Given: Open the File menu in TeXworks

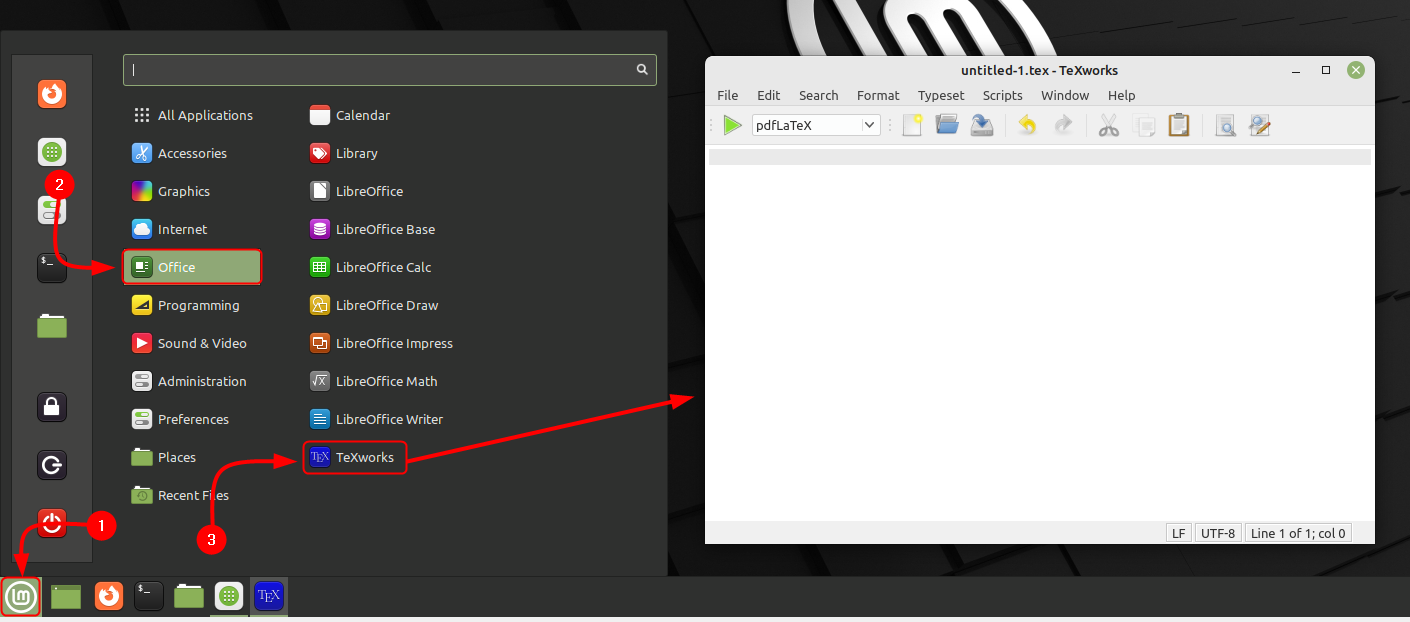Looking at the screenshot, I should [728, 95].
